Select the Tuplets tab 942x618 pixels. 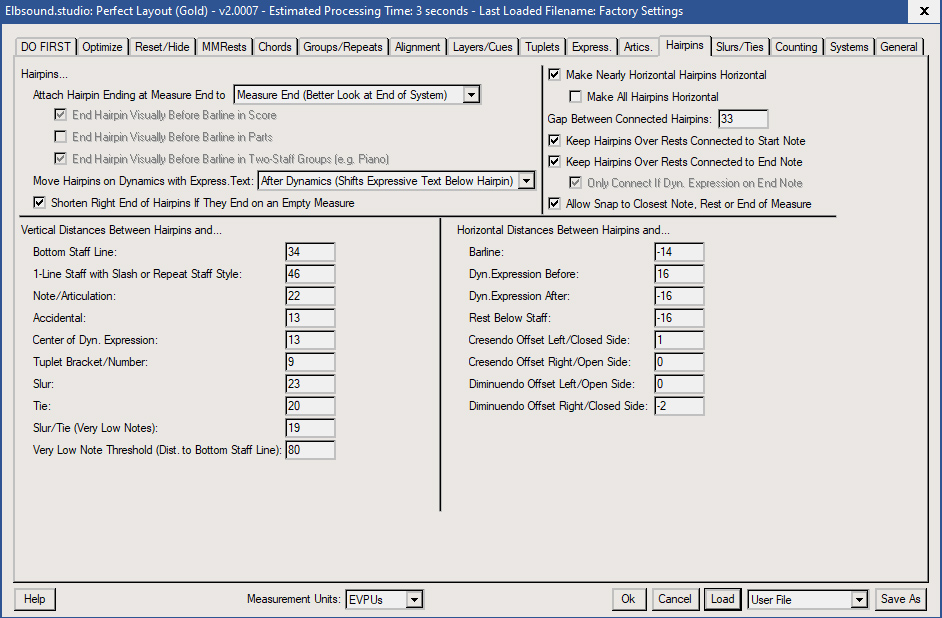click(x=542, y=47)
